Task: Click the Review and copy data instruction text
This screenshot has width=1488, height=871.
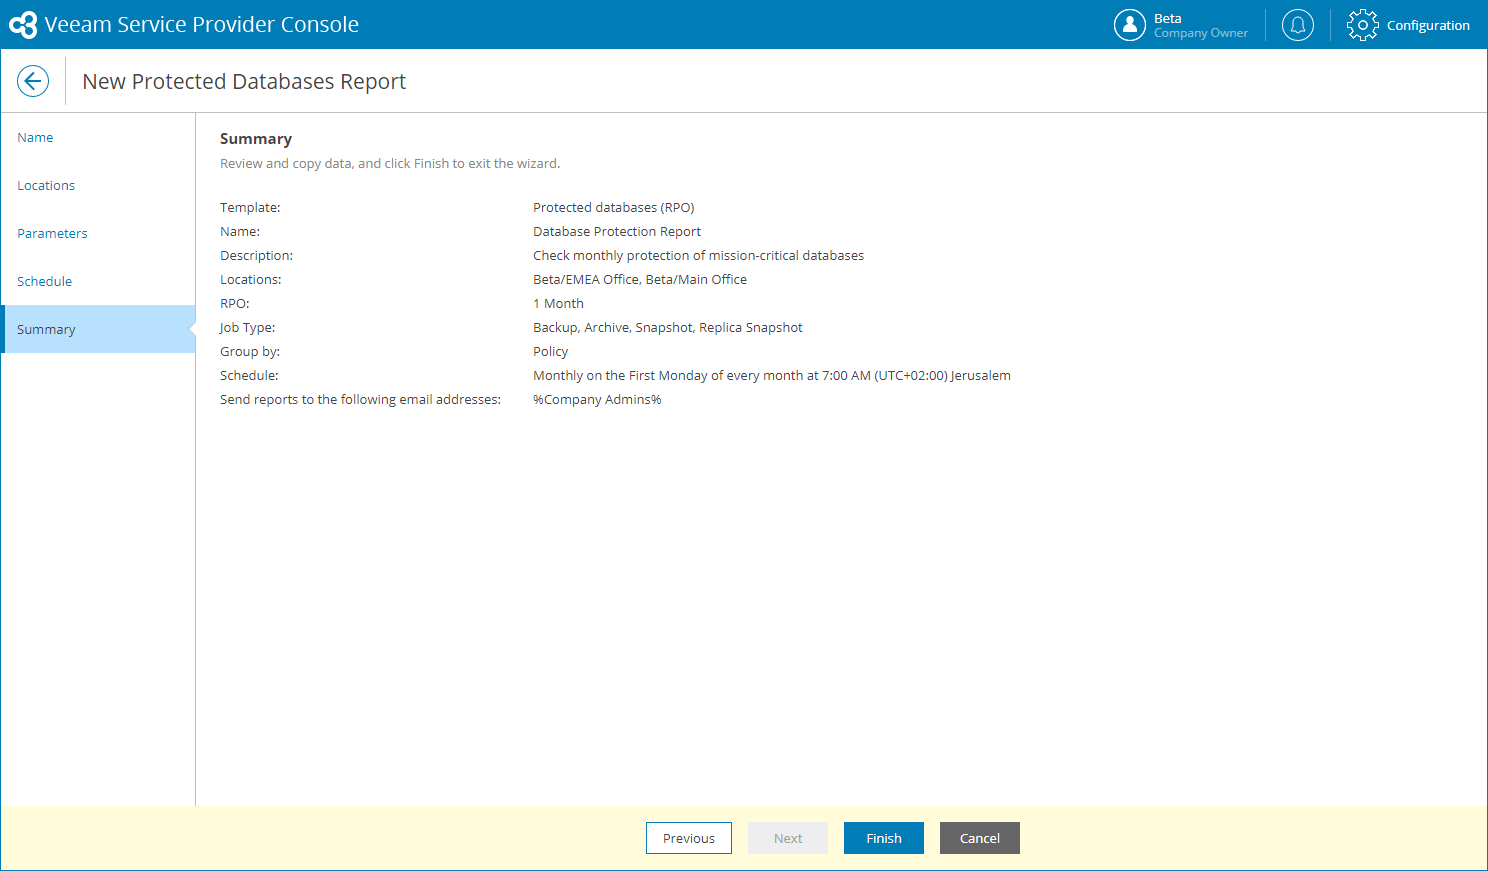Action: pyautogui.click(x=390, y=163)
